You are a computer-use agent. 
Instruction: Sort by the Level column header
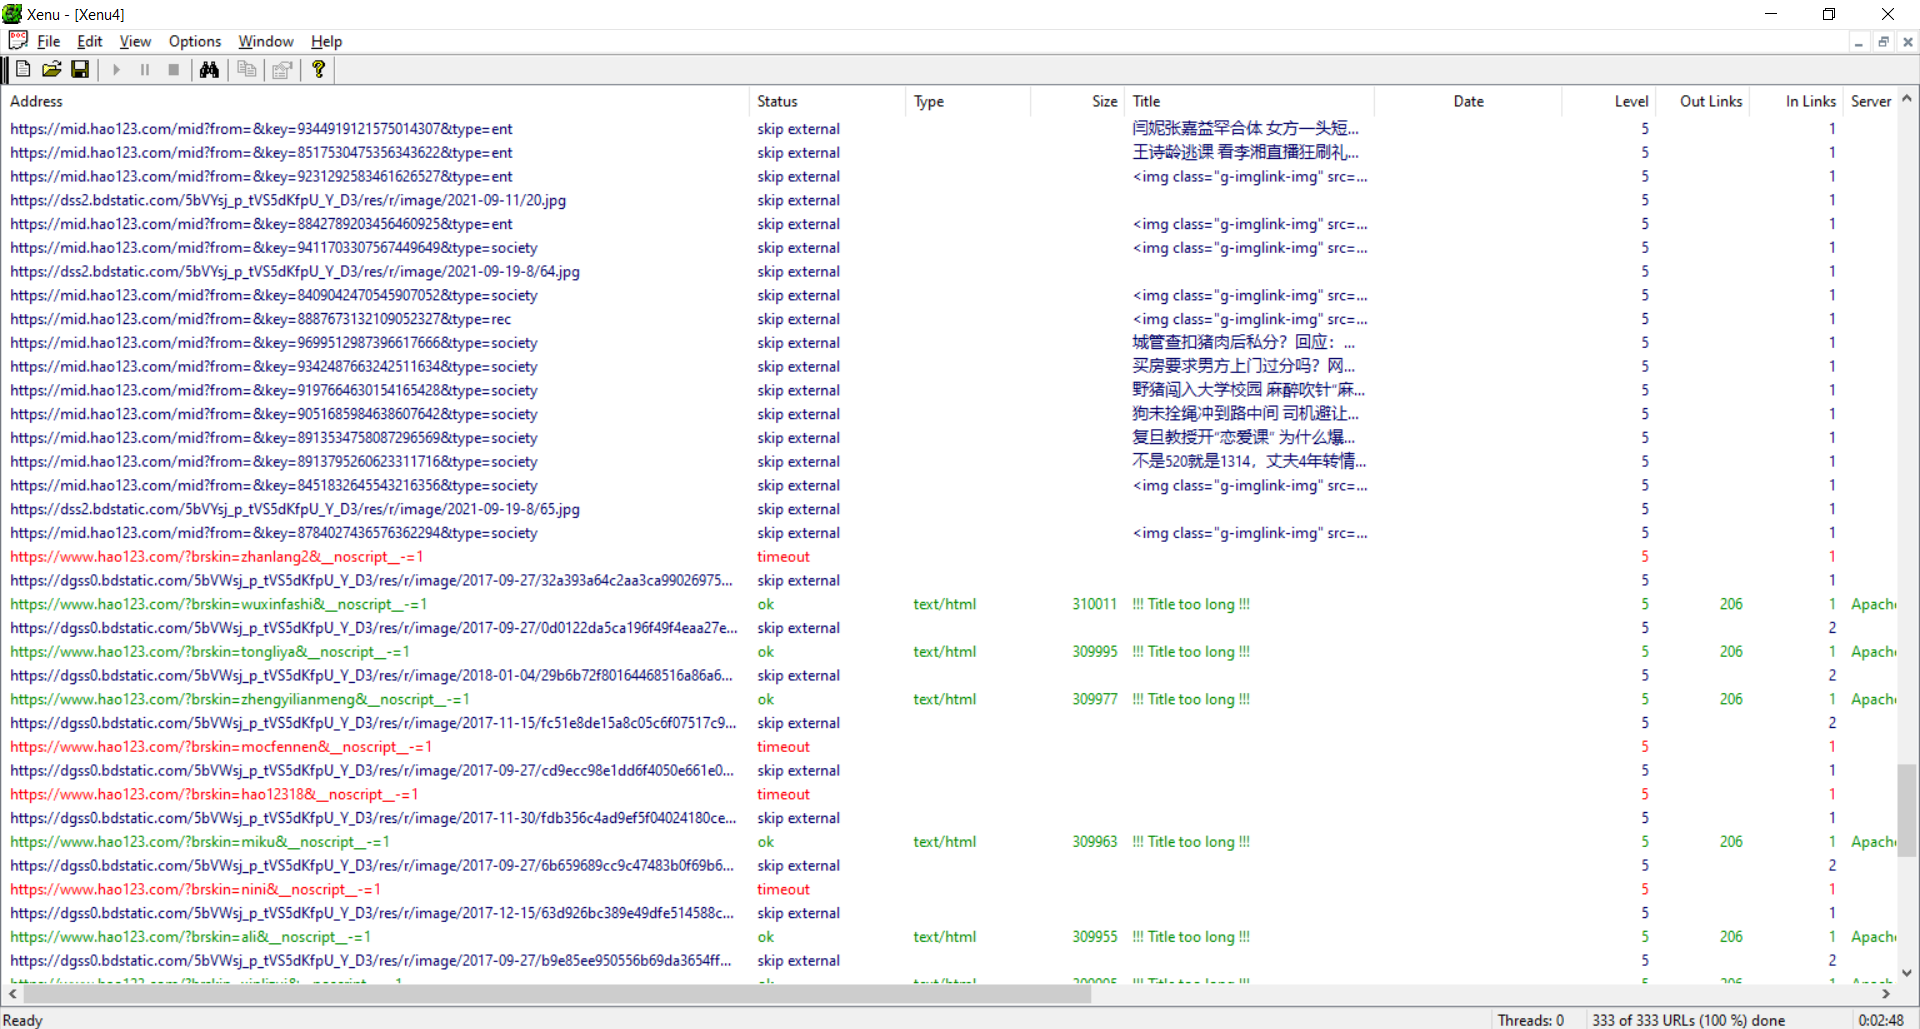pyautogui.click(x=1608, y=101)
